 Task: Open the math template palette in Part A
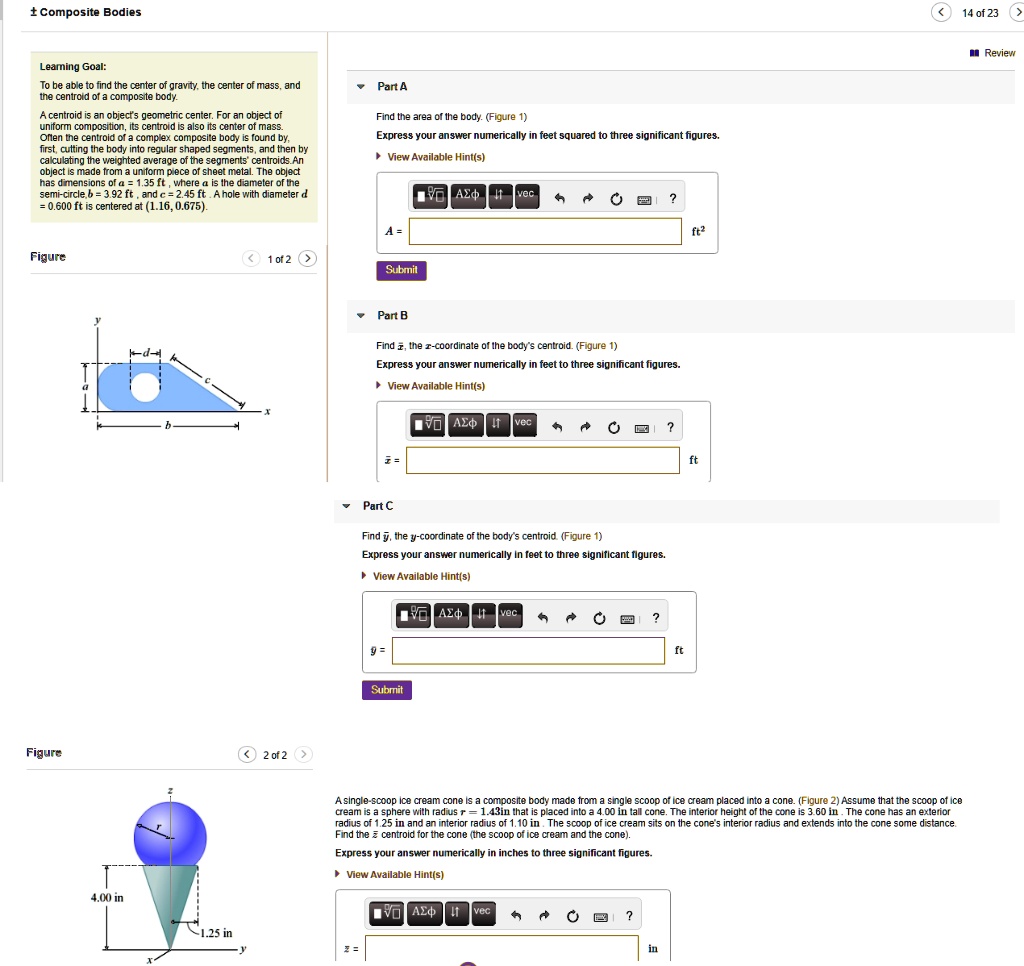pos(430,196)
